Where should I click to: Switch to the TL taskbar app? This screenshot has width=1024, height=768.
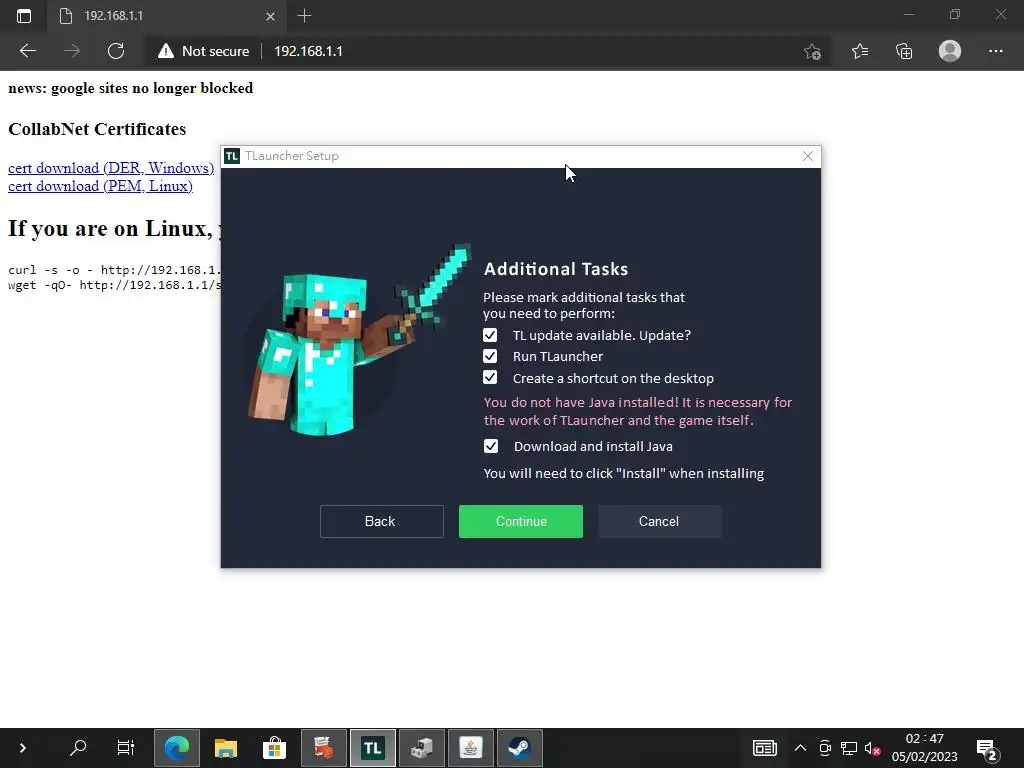(373, 748)
